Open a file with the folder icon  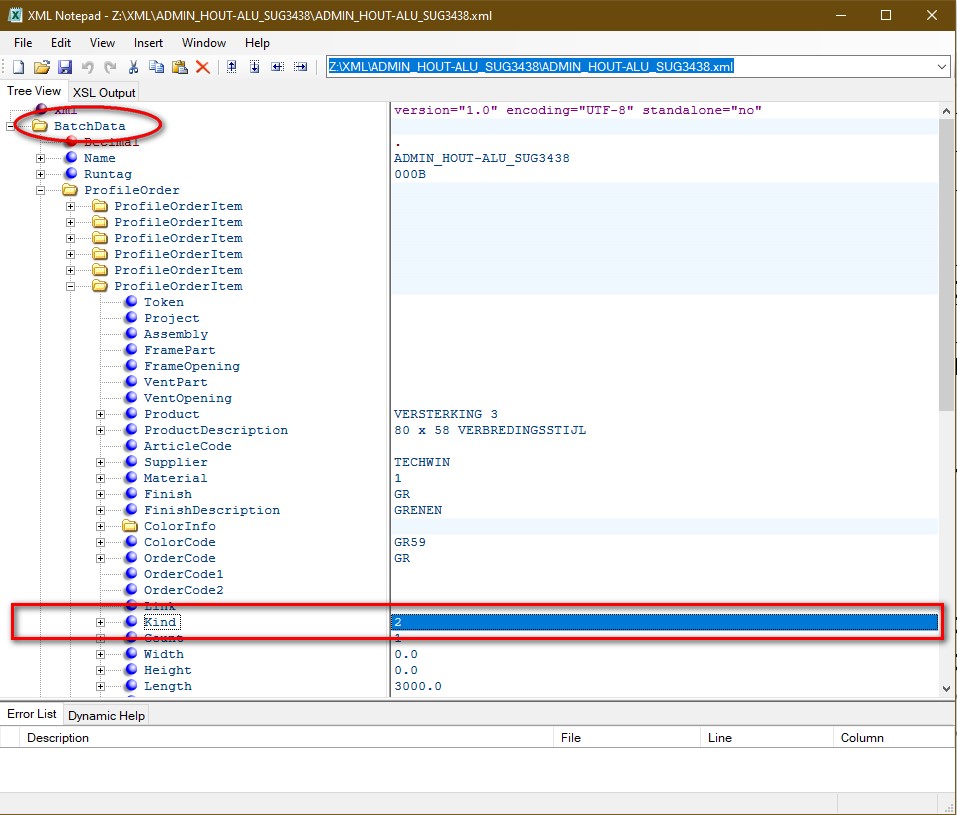pyautogui.click(x=42, y=67)
